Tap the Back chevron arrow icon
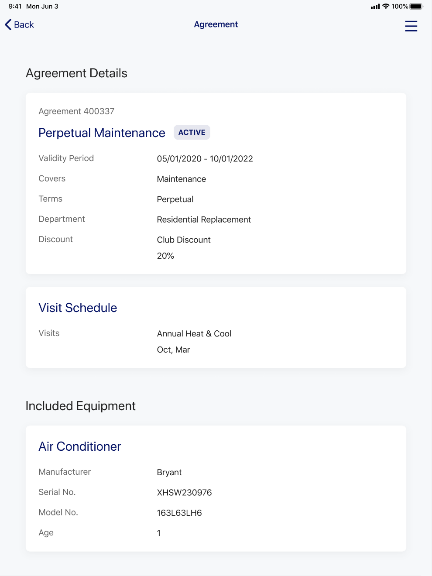 (8, 25)
